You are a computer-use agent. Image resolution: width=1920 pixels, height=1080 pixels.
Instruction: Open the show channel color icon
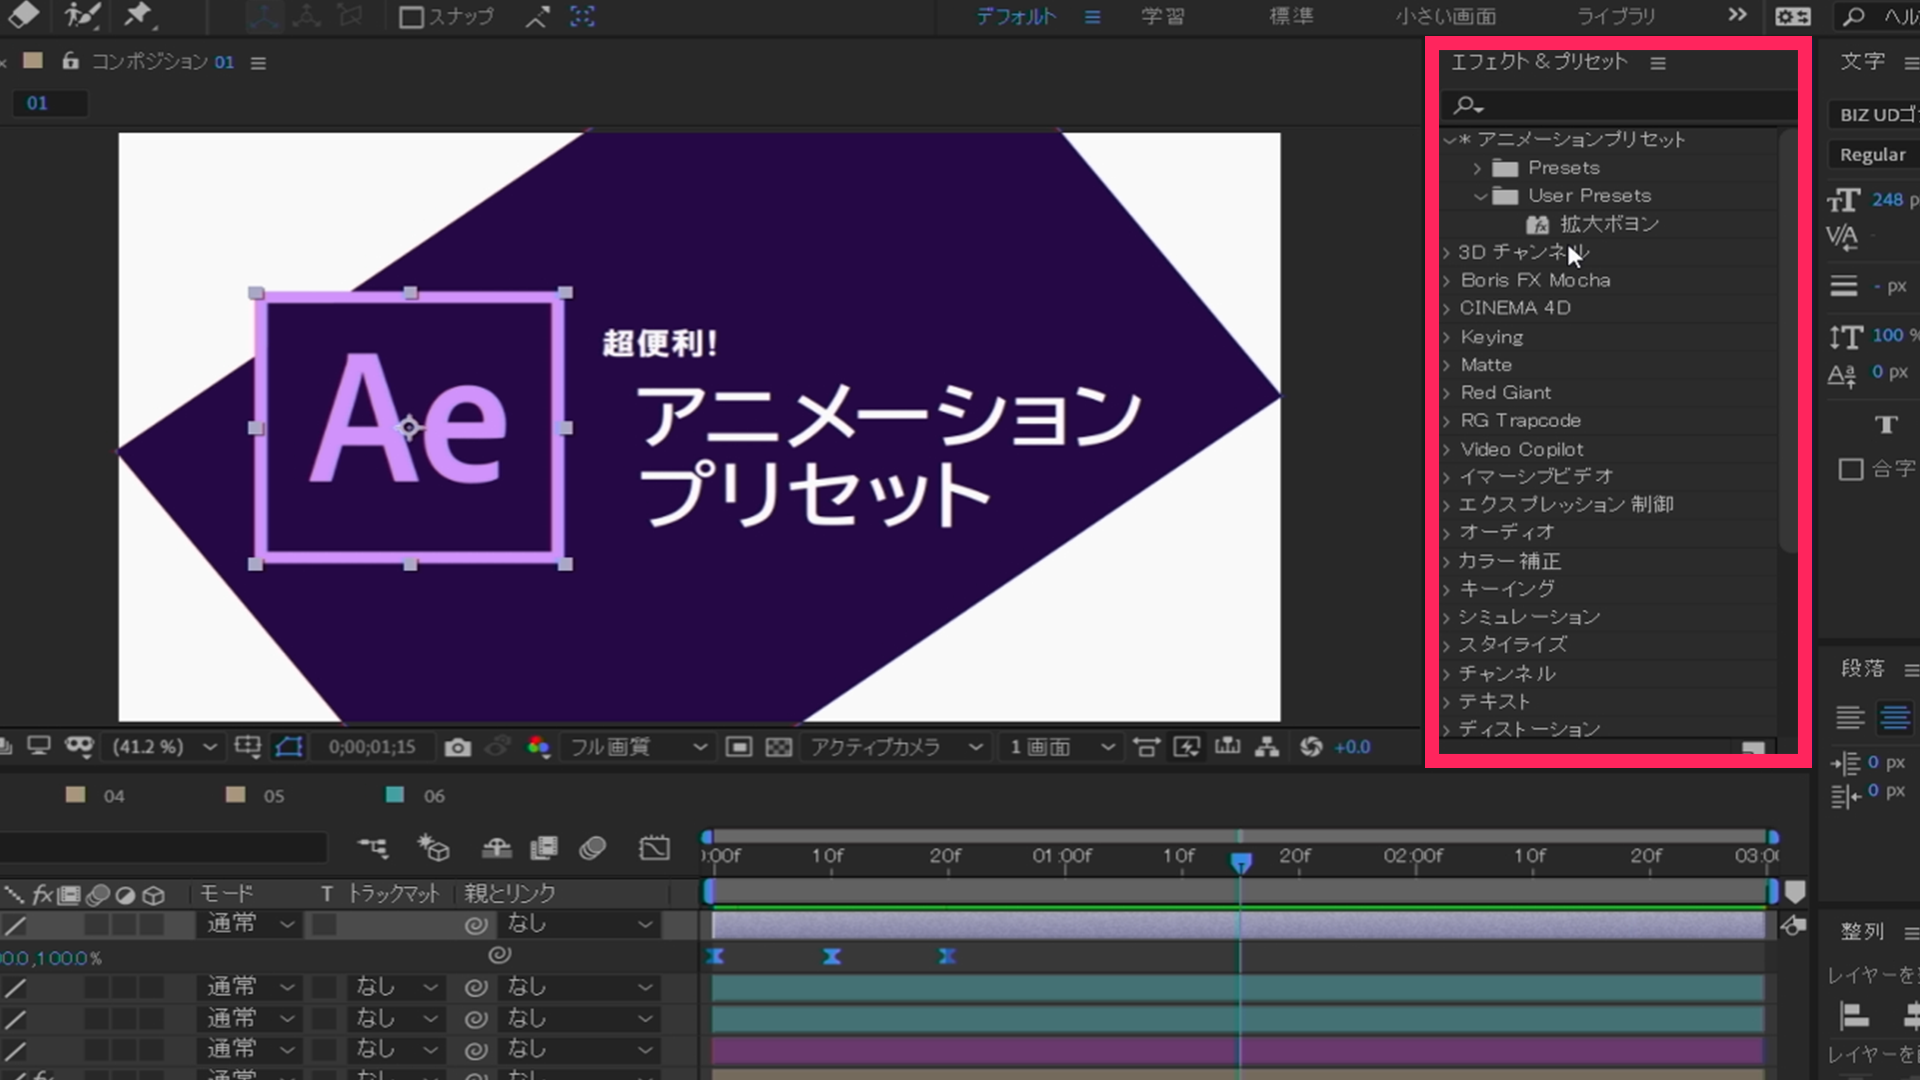[x=538, y=747]
